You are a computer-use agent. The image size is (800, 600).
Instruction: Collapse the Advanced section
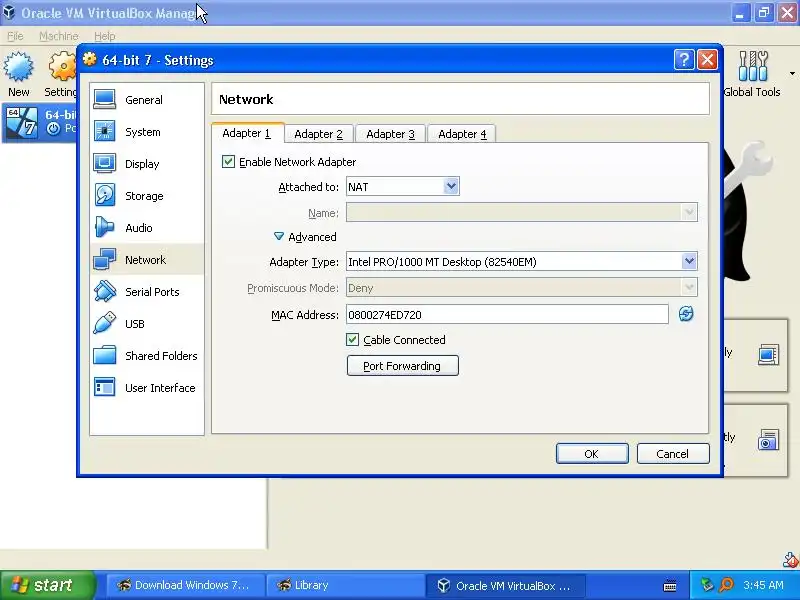305,237
